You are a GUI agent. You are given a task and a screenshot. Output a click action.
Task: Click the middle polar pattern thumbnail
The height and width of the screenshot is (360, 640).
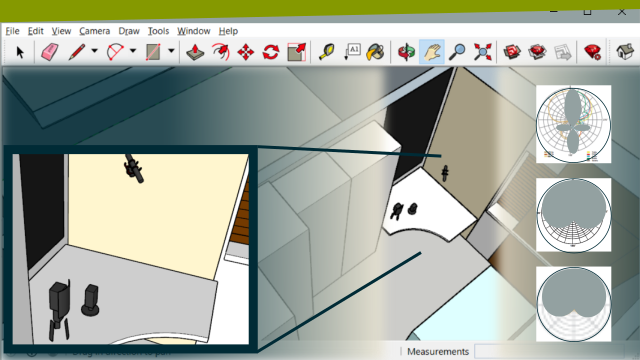[573, 215]
